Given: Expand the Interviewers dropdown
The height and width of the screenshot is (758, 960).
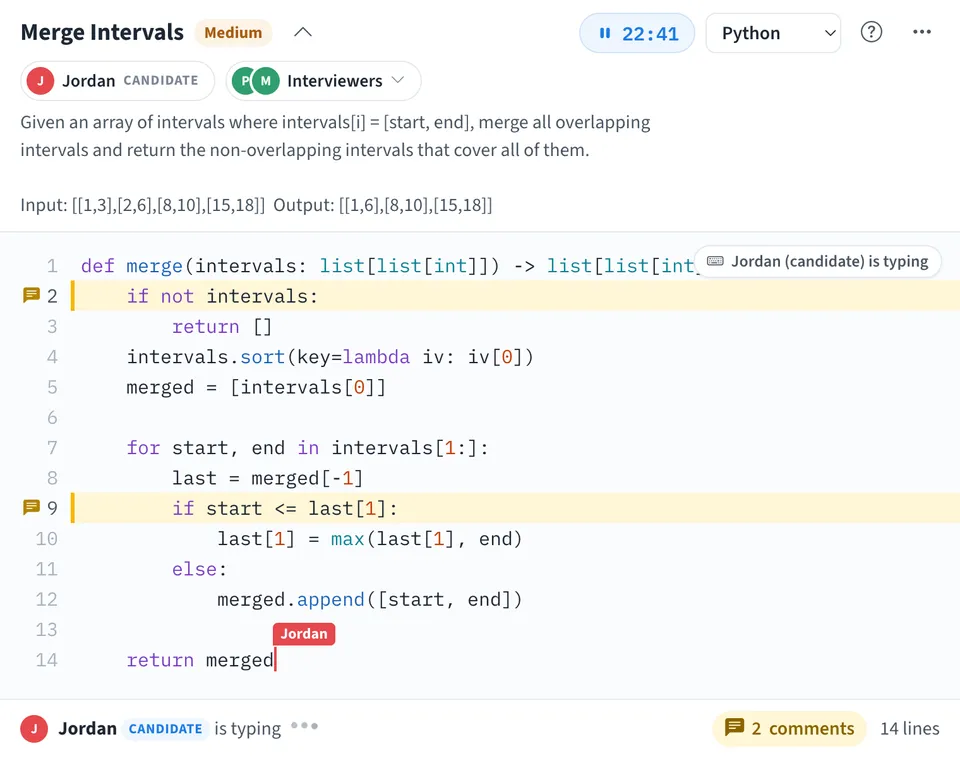Looking at the screenshot, I should coord(323,81).
